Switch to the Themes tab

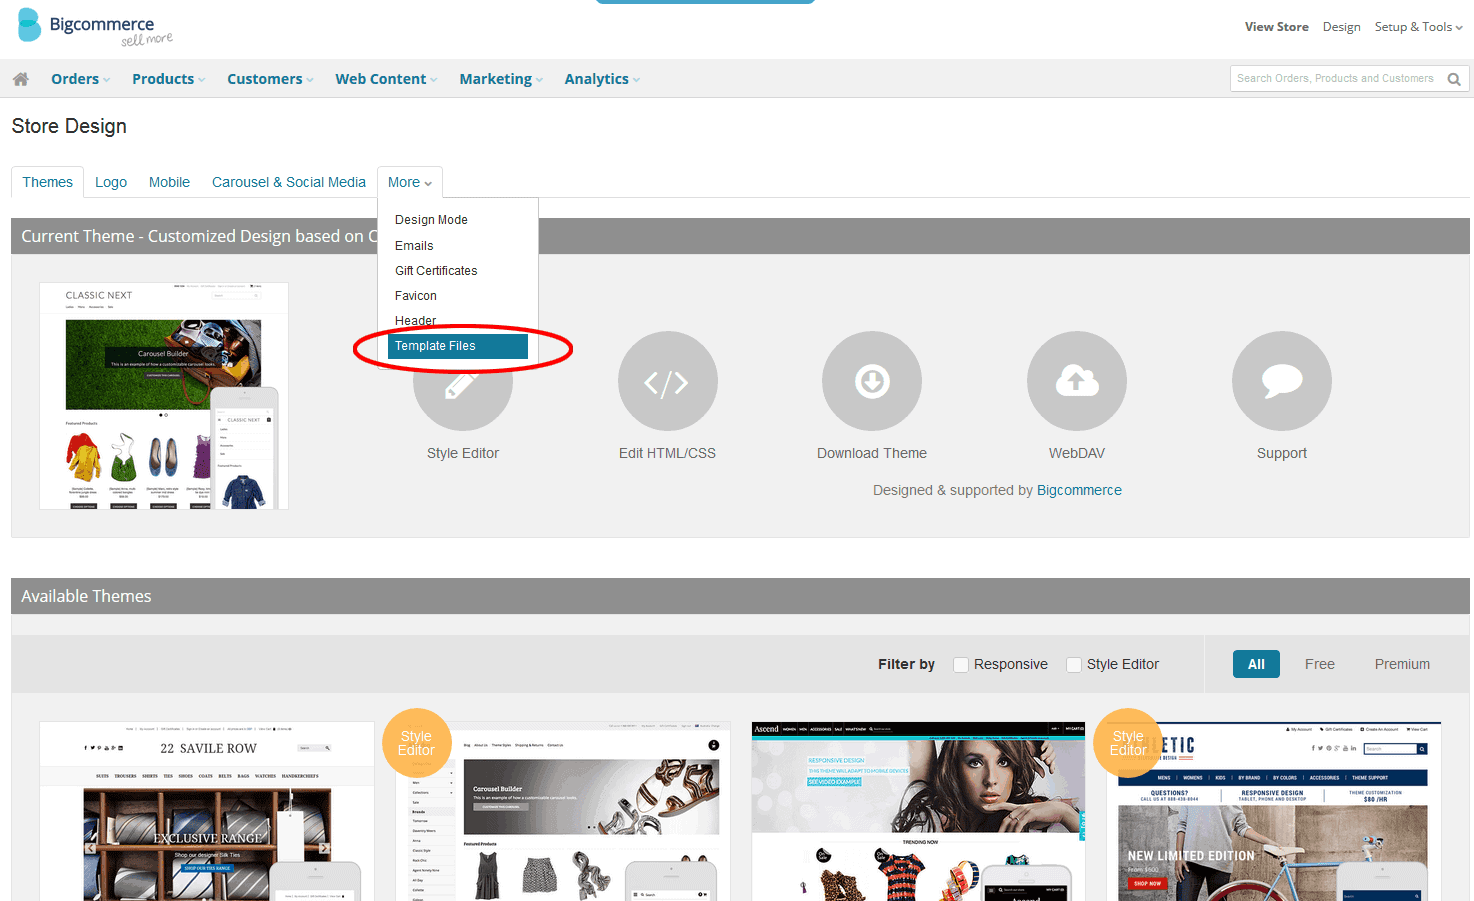coord(48,182)
